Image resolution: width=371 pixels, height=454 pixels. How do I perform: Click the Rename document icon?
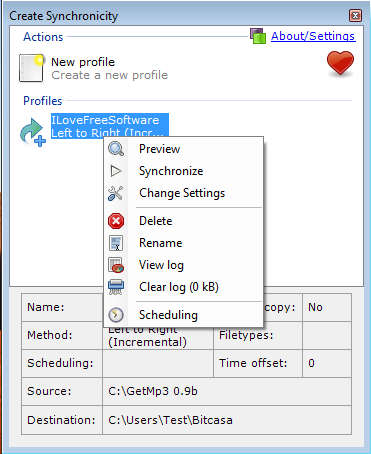(116, 243)
